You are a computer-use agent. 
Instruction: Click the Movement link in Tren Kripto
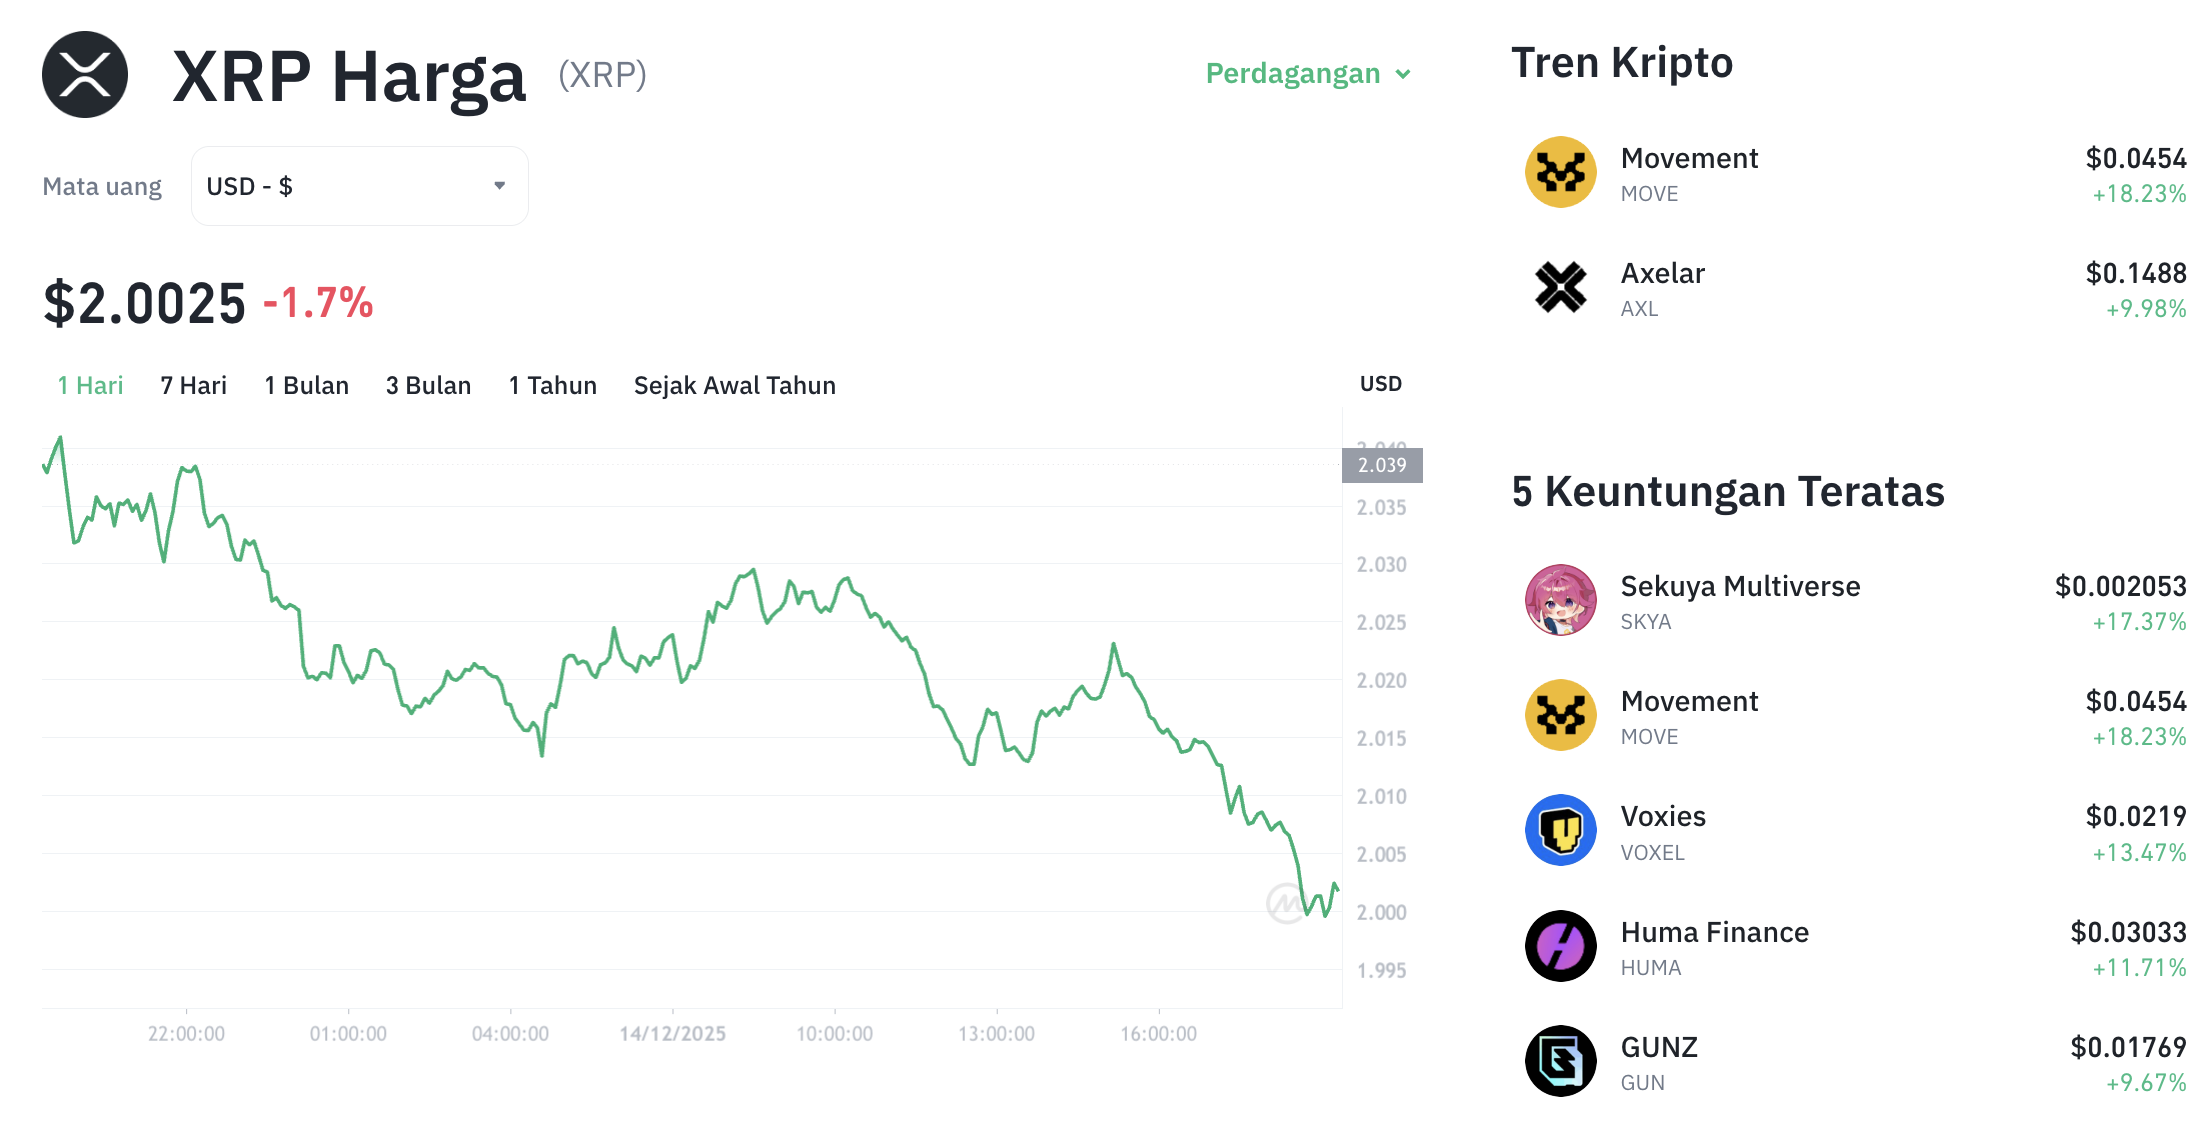coord(1689,157)
